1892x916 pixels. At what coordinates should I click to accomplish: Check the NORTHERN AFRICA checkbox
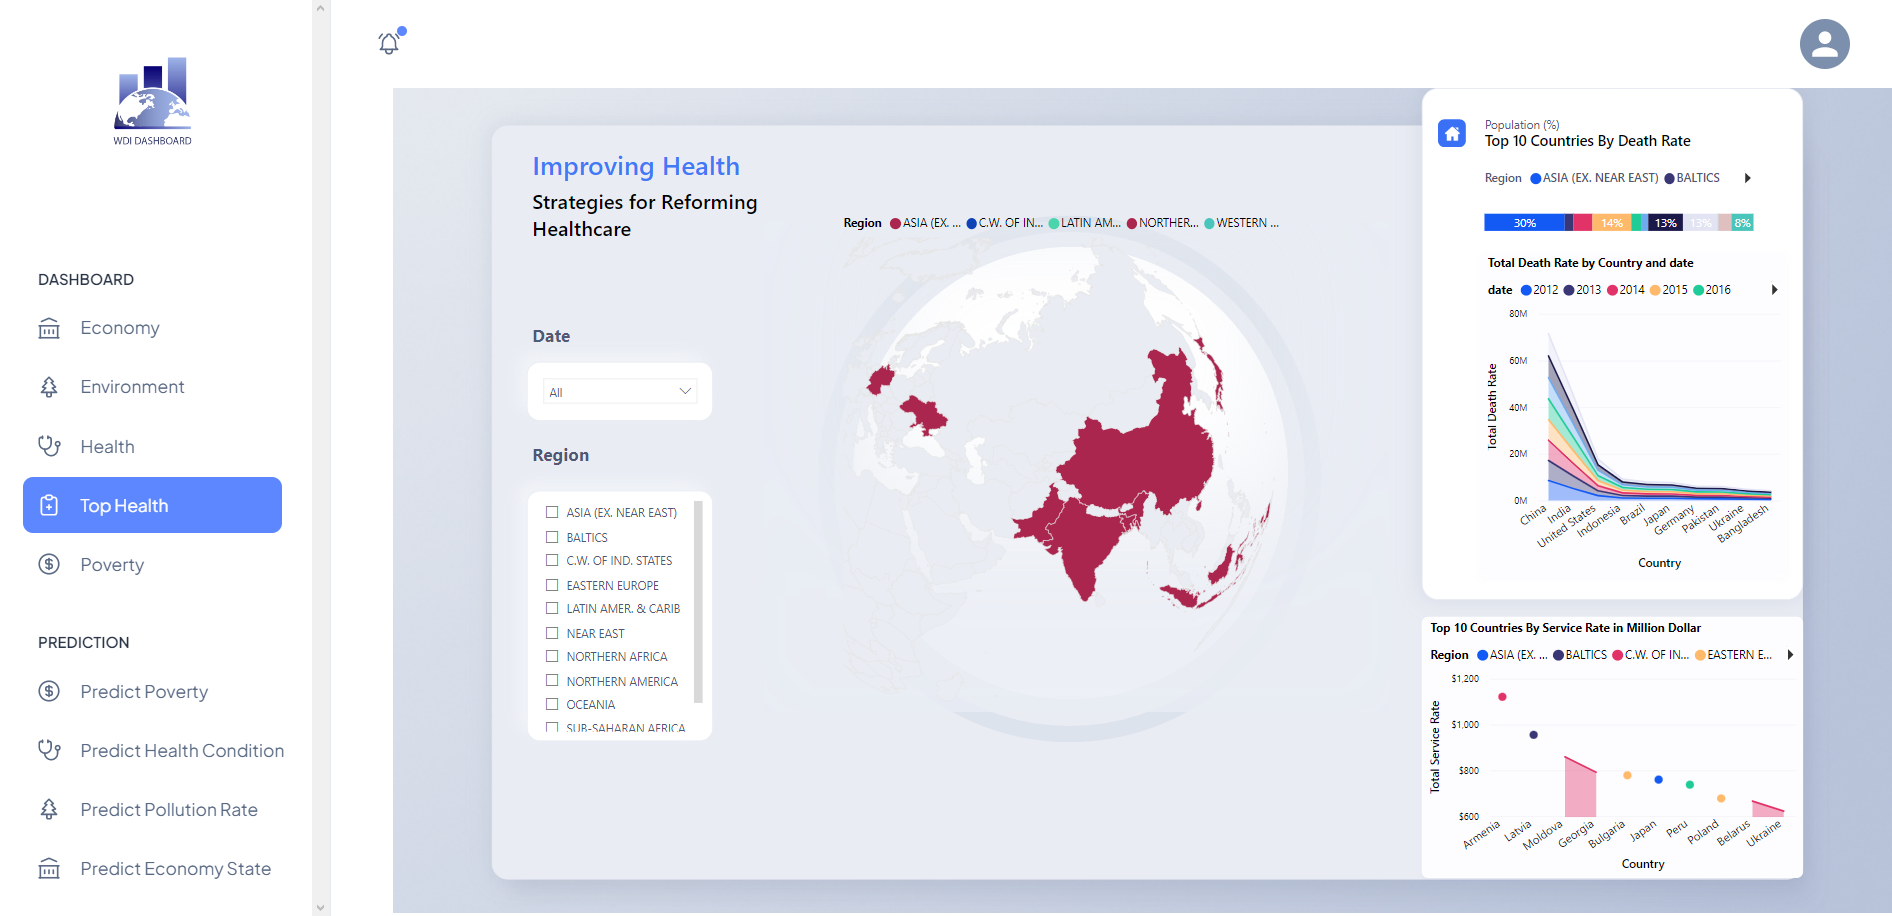[552, 656]
